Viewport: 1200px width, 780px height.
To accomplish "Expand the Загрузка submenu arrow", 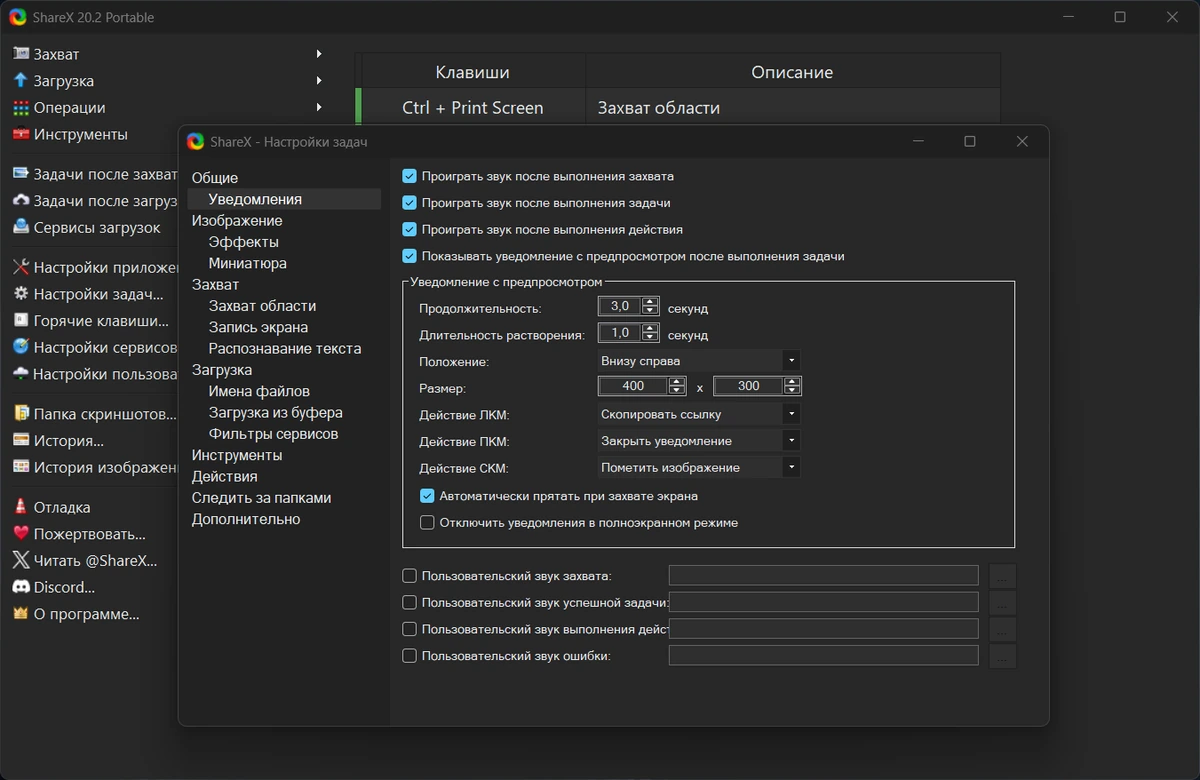I will point(319,81).
